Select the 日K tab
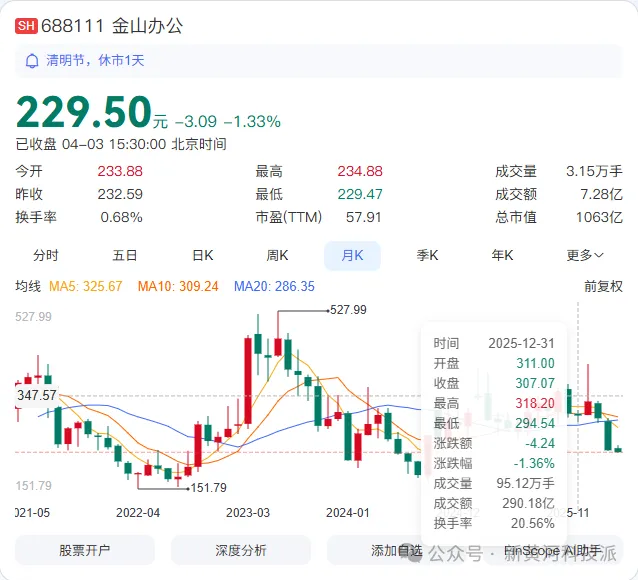Screen dimensions: 638x580 point(203,256)
